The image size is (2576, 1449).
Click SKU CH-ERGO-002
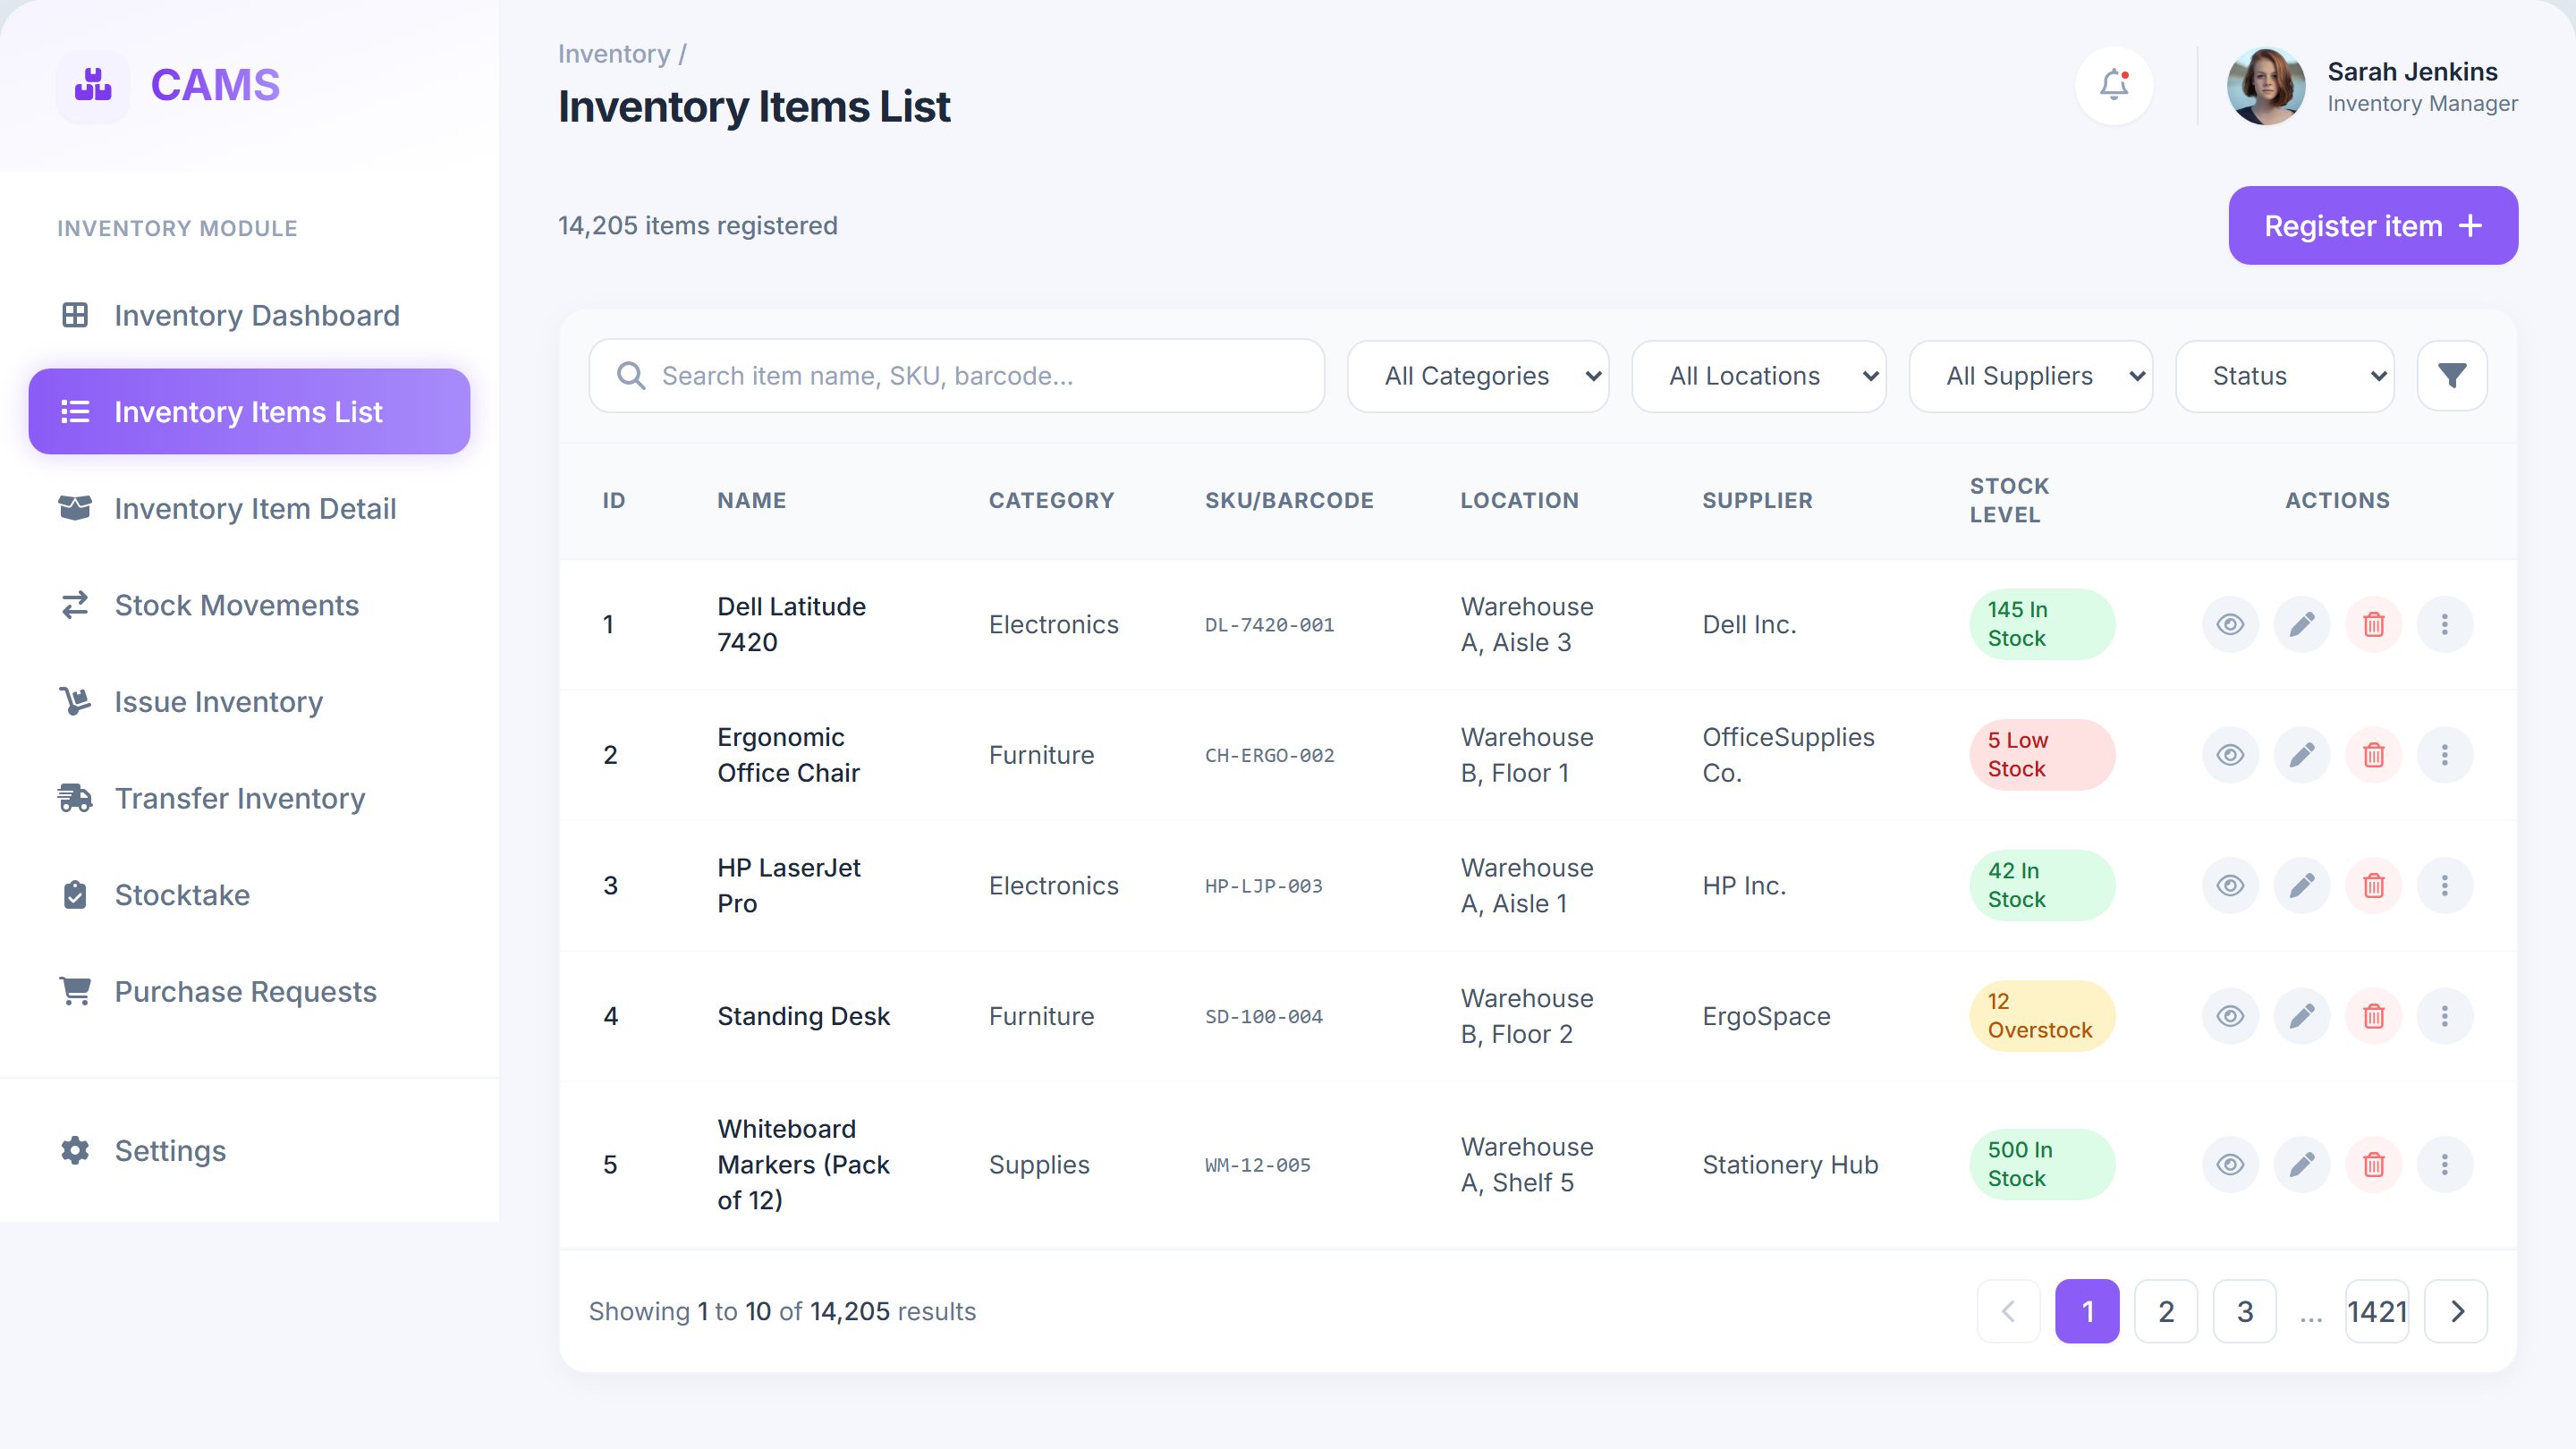pyautogui.click(x=1269, y=755)
